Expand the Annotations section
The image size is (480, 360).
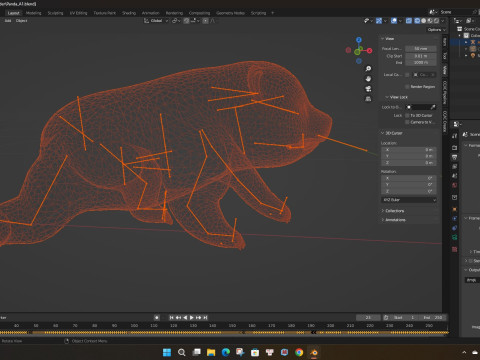(x=383, y=220)
